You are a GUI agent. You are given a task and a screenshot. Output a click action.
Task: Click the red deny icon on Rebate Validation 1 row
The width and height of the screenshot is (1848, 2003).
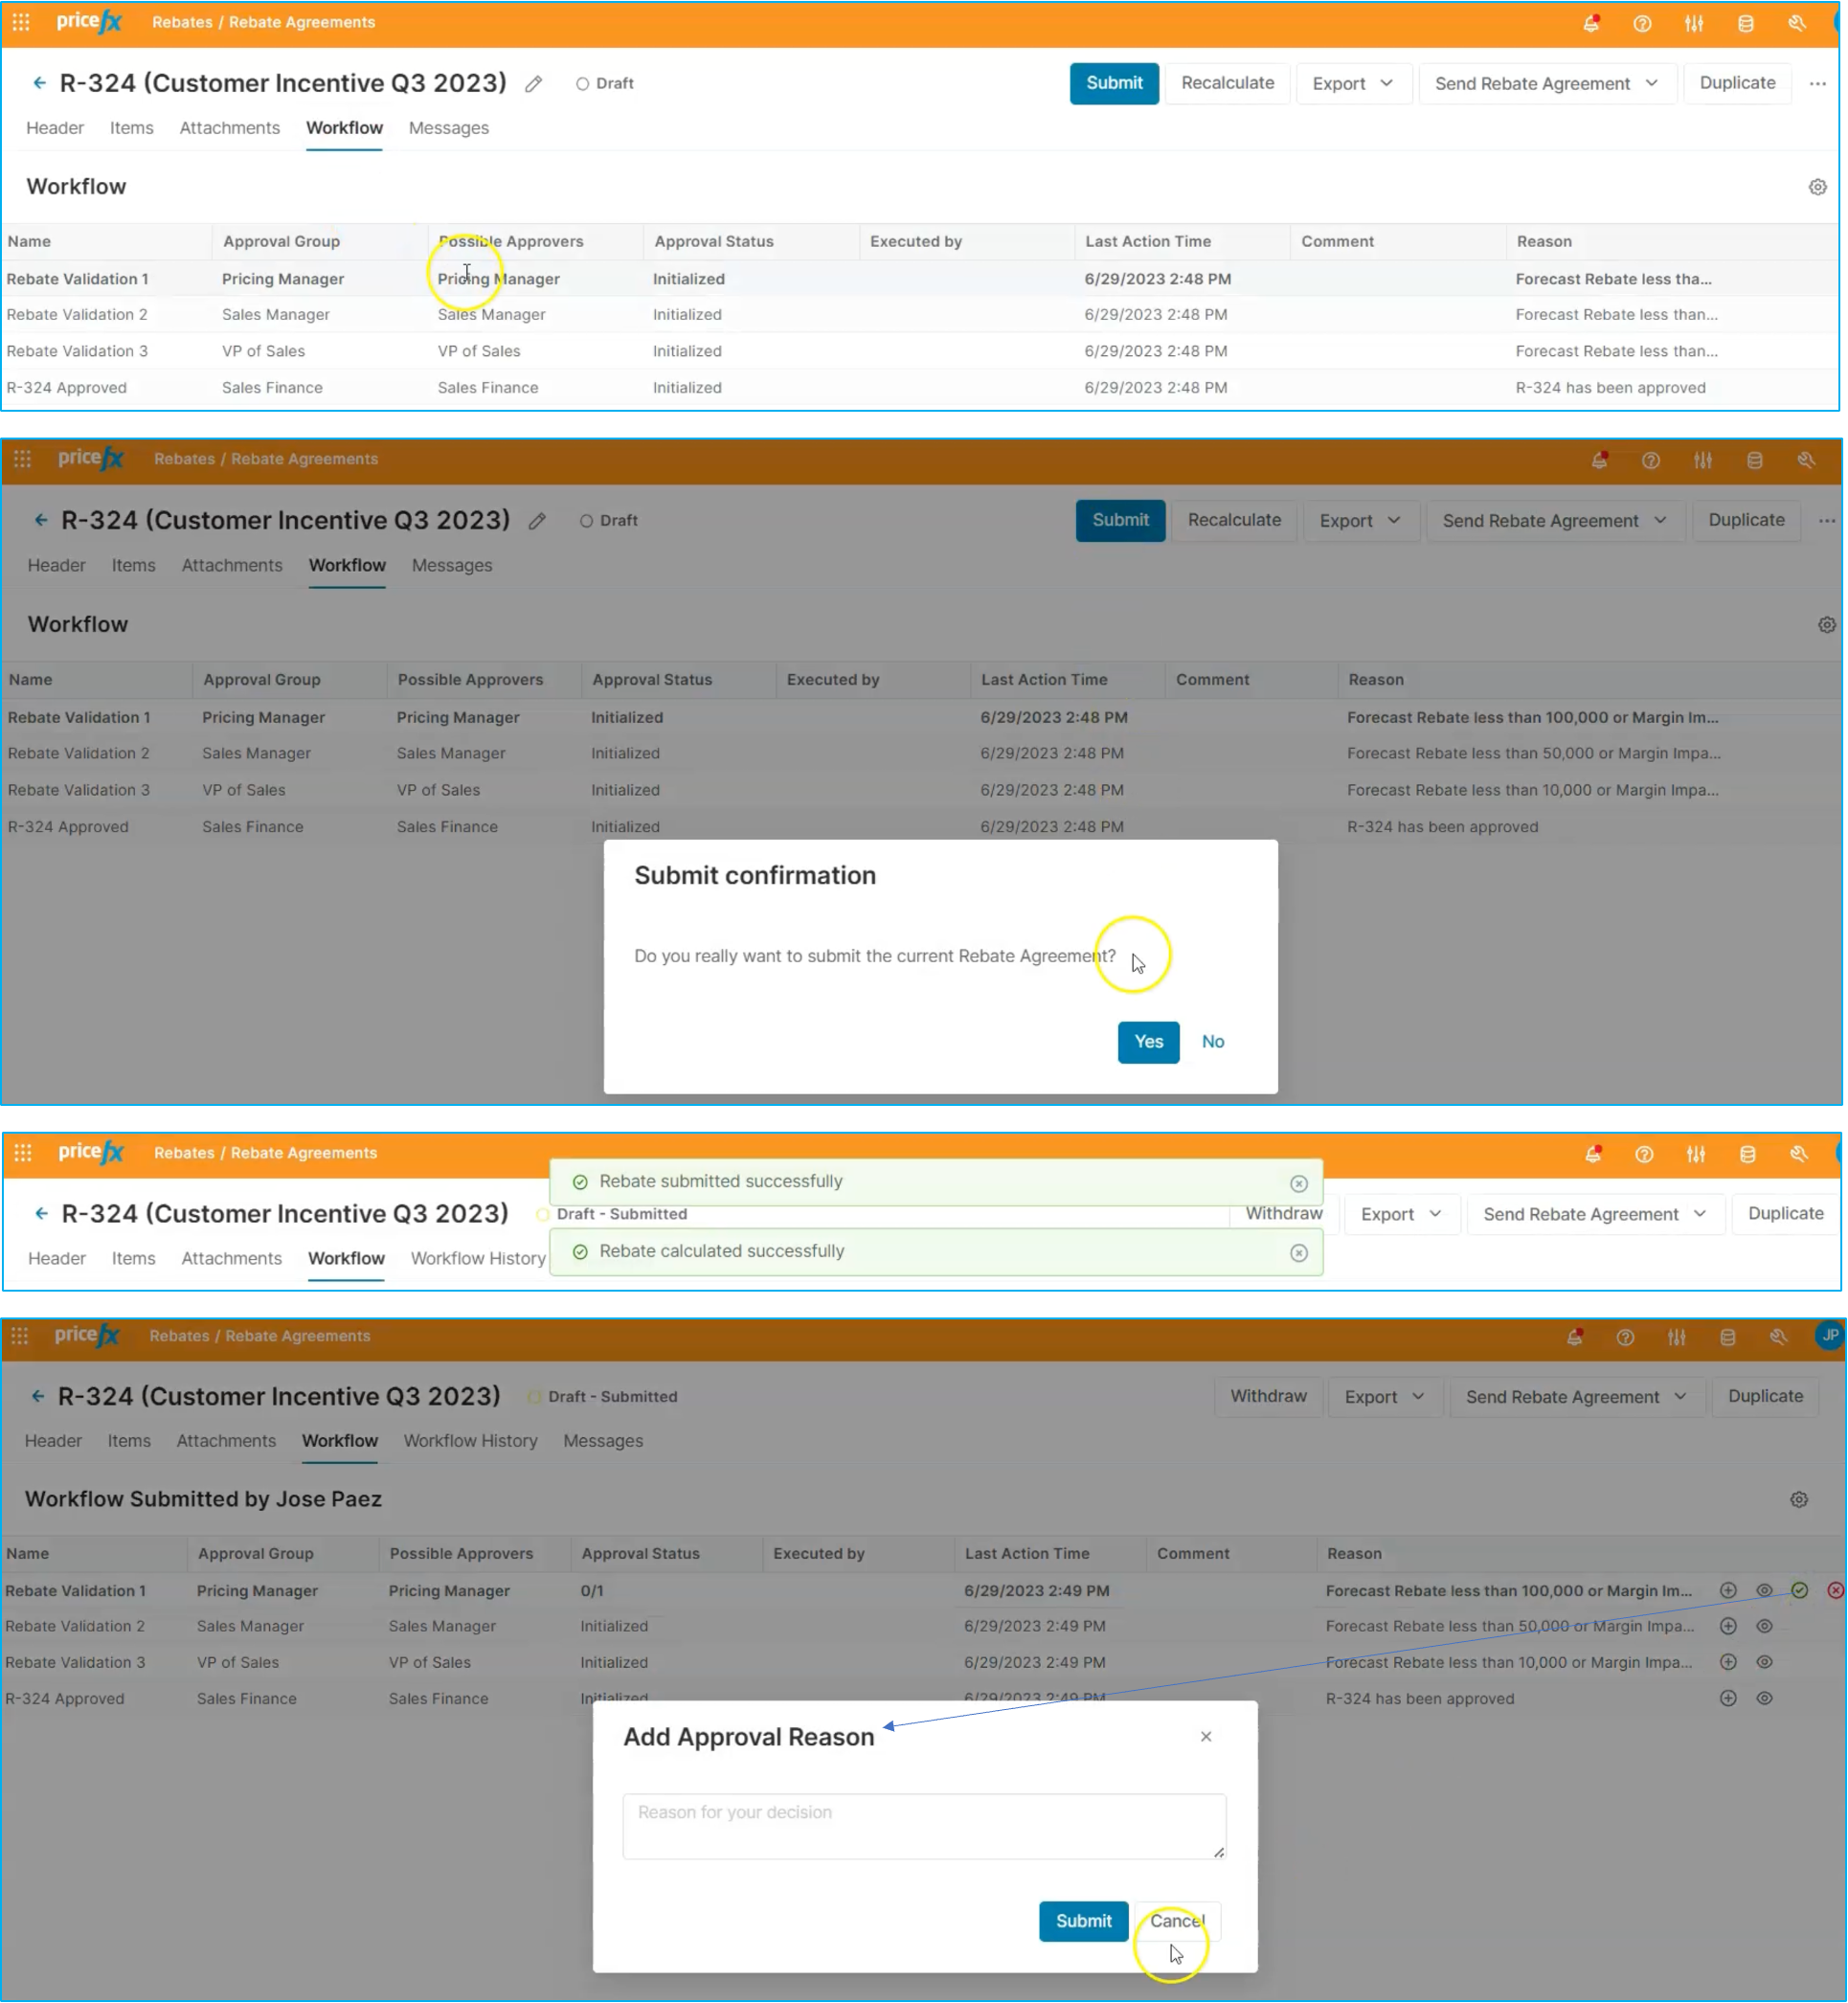(1836, 1591)
